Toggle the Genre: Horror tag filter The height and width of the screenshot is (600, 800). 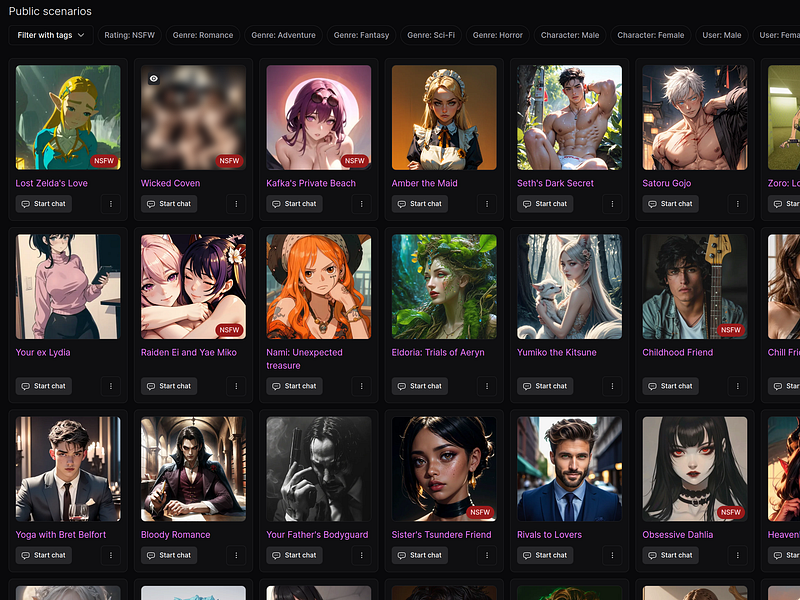pos(498,35)
